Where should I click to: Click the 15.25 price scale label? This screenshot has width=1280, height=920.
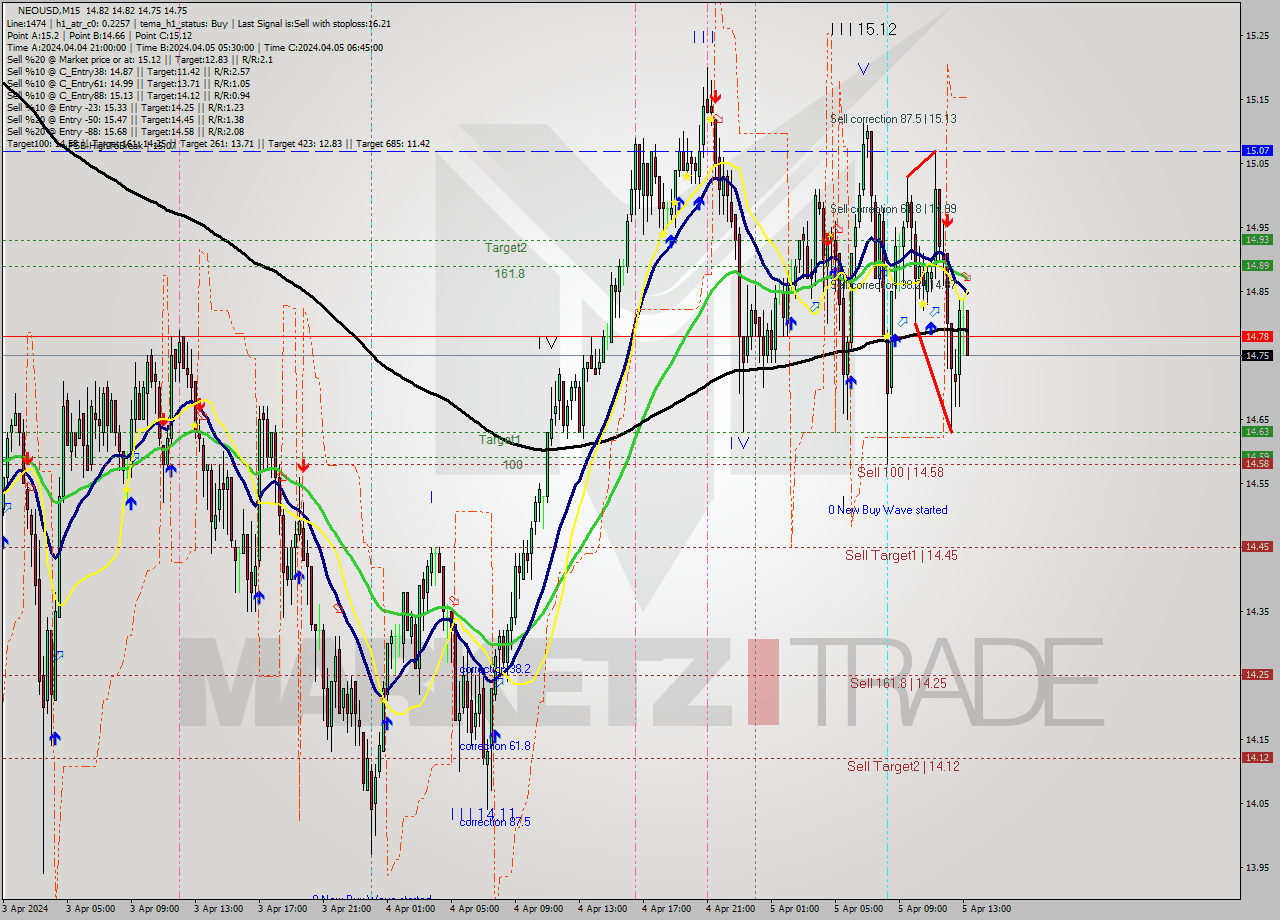1256,35
